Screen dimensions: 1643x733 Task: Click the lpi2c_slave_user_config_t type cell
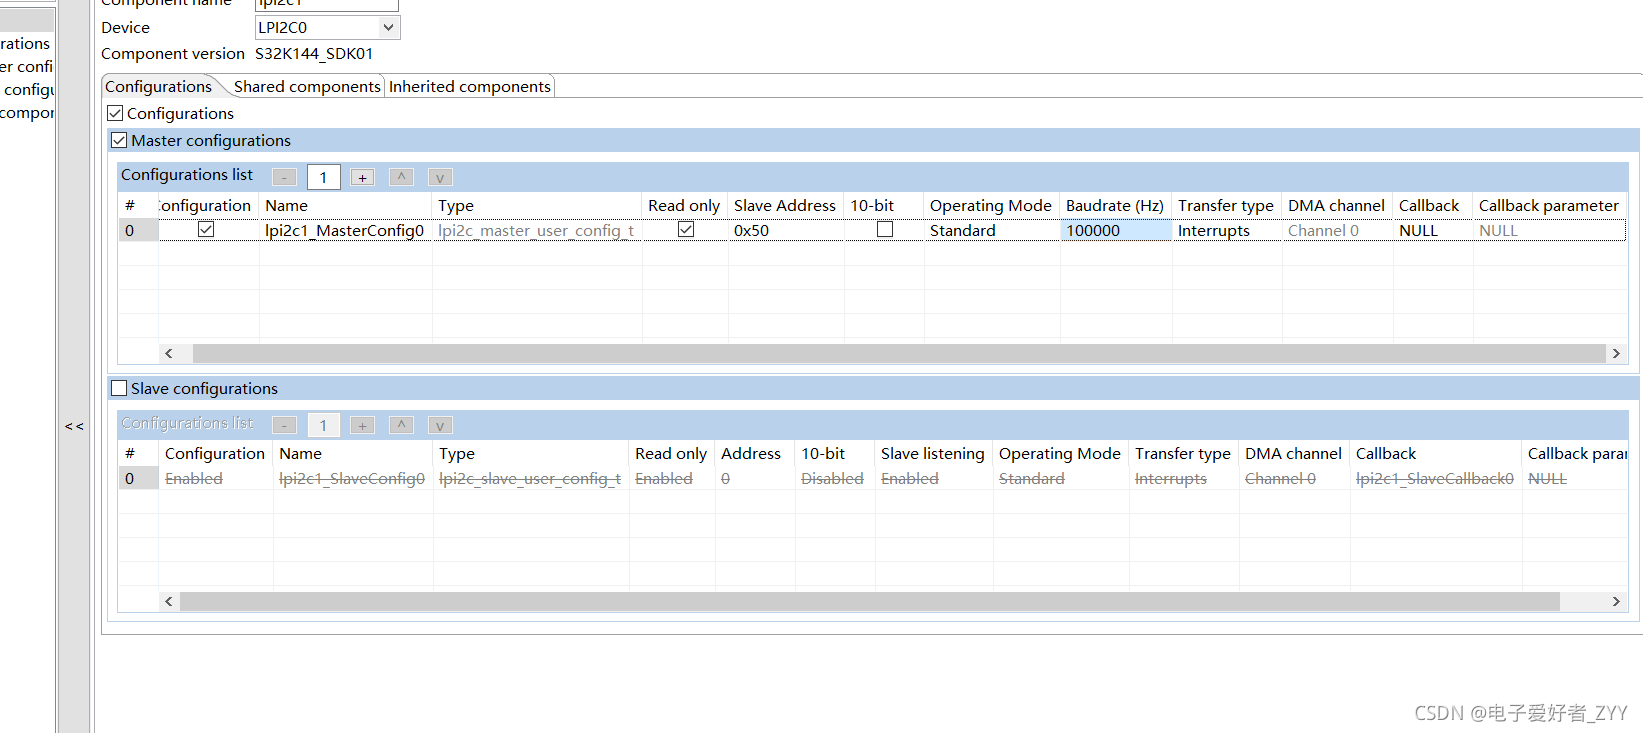(530, 478)
